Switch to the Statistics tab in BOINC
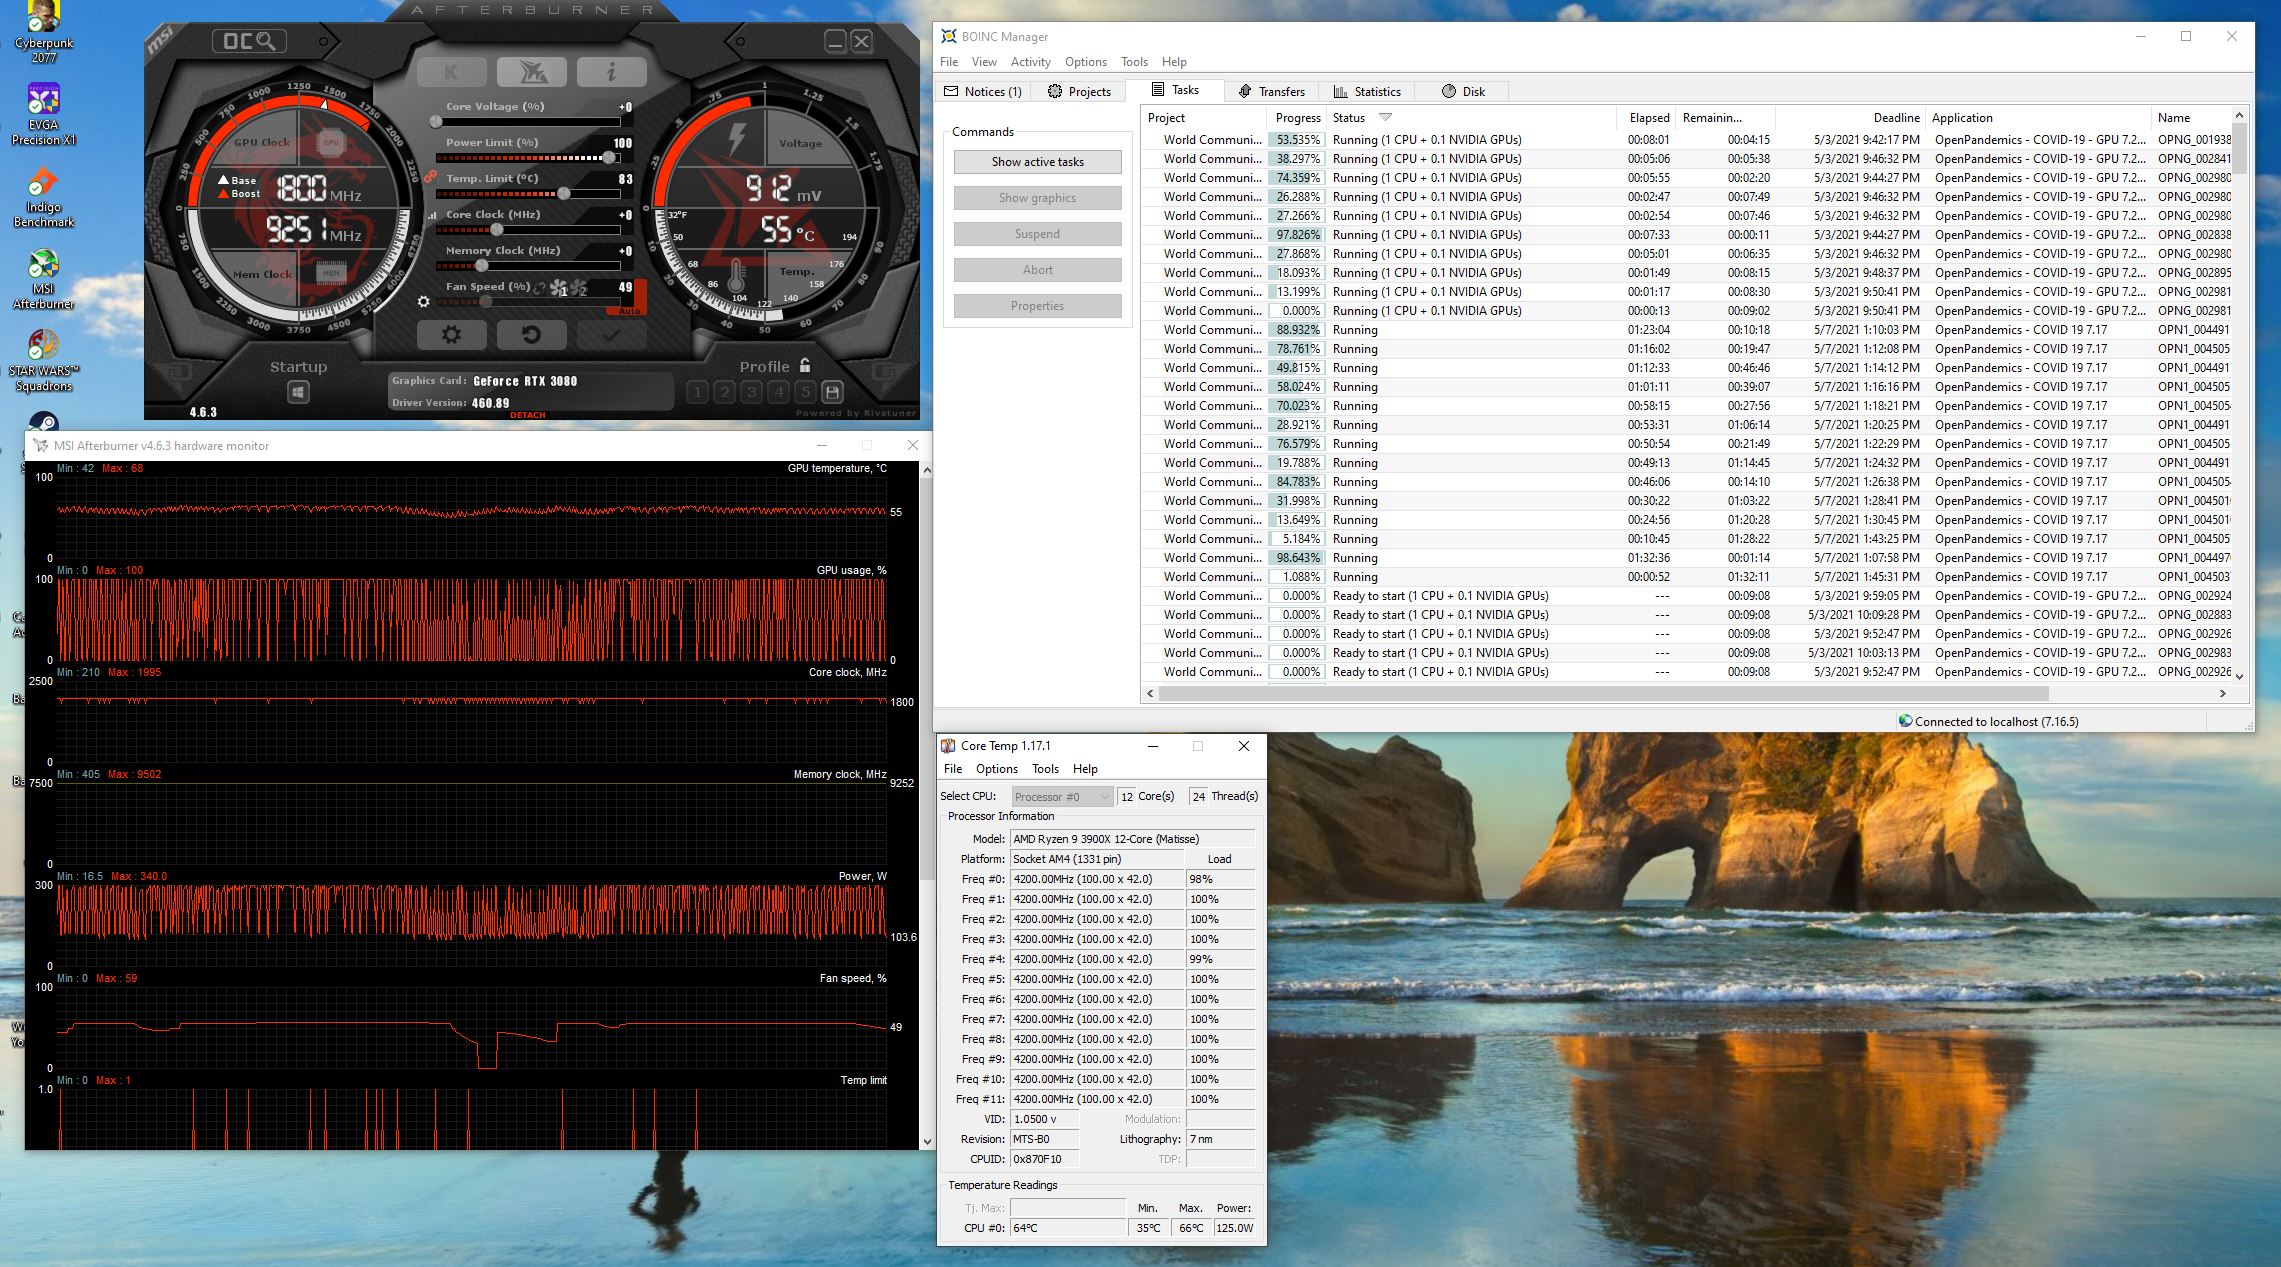2281x1267 pixels. coord(1366,91)
